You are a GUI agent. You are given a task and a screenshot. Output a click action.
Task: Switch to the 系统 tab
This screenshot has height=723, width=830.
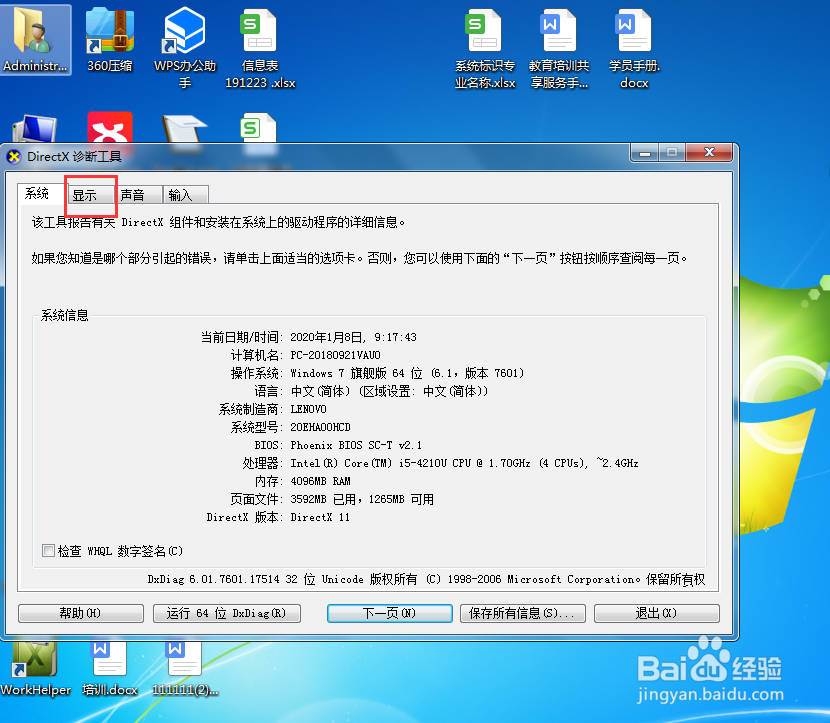point(41,193)
